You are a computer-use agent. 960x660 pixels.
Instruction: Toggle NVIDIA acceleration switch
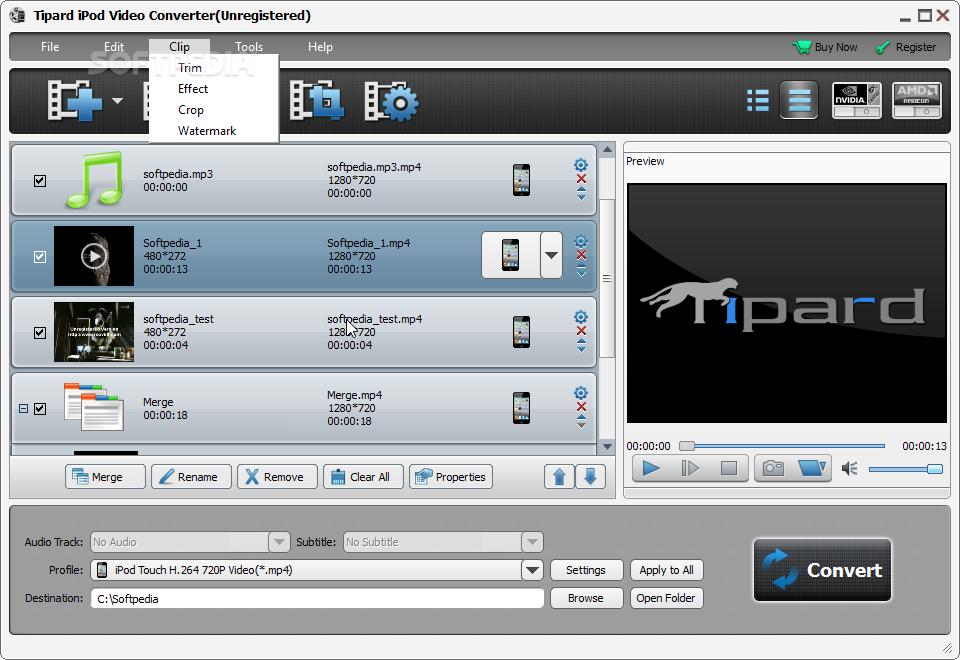857,100
